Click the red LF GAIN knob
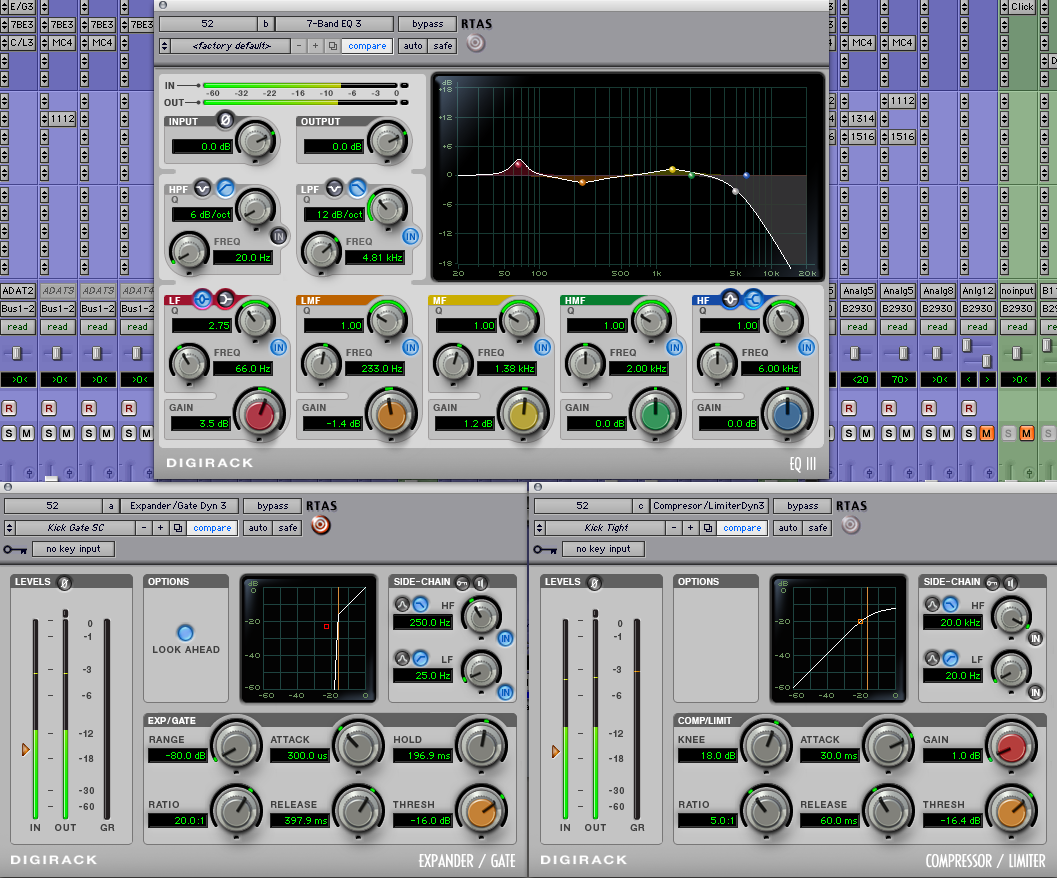Viewport: 1057px width, 878px height. (x=259, y=415)
